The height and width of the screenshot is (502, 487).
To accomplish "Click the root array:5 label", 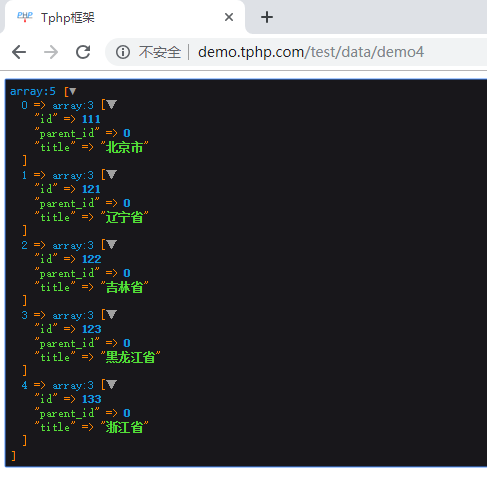I will [33, 91].
